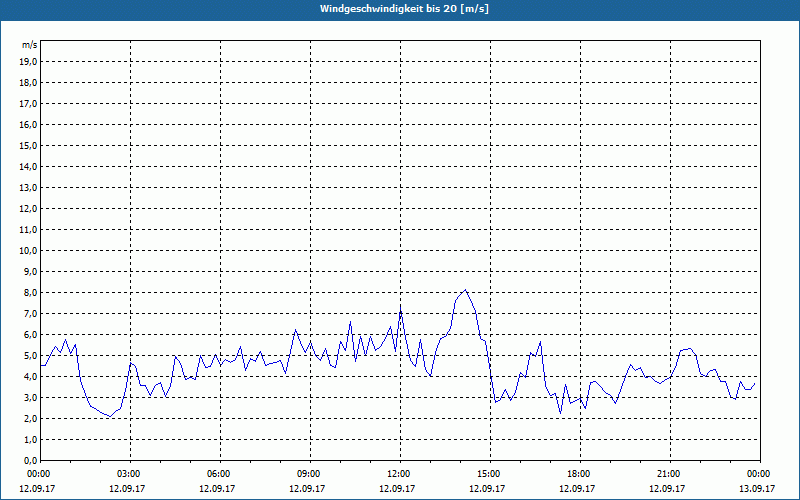Image resolution: width=800 pixels, height=500 pixels.
Task: Click the 03:00 time label
Action: click(131, 474)
